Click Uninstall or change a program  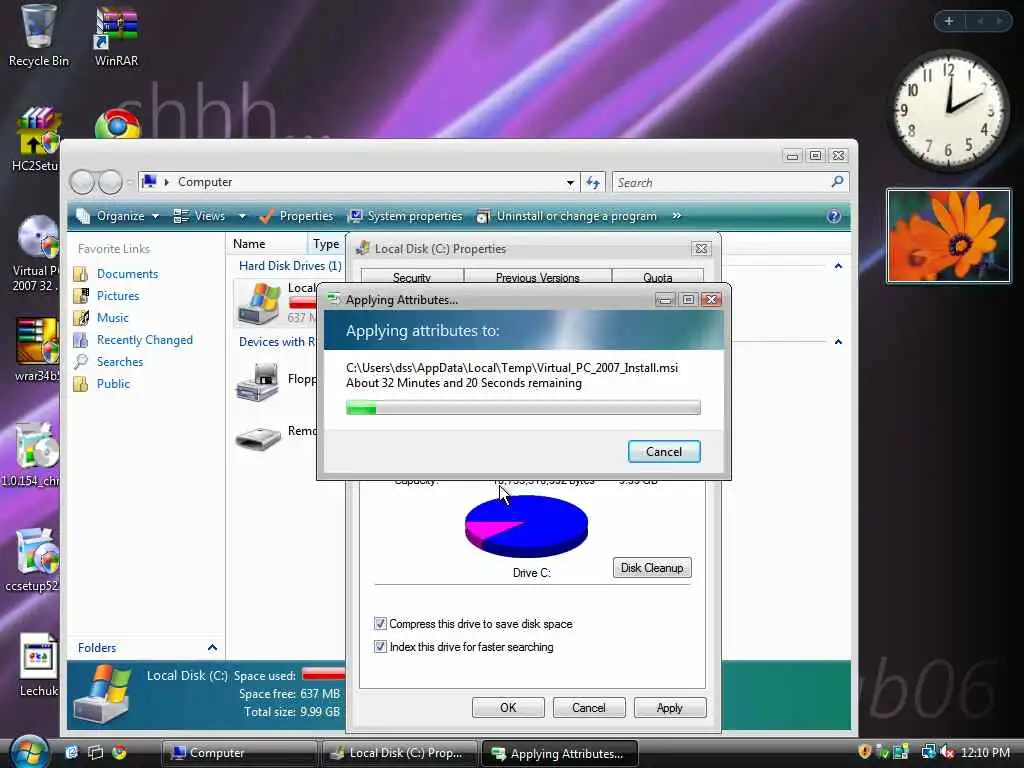[x=567, y=216]
